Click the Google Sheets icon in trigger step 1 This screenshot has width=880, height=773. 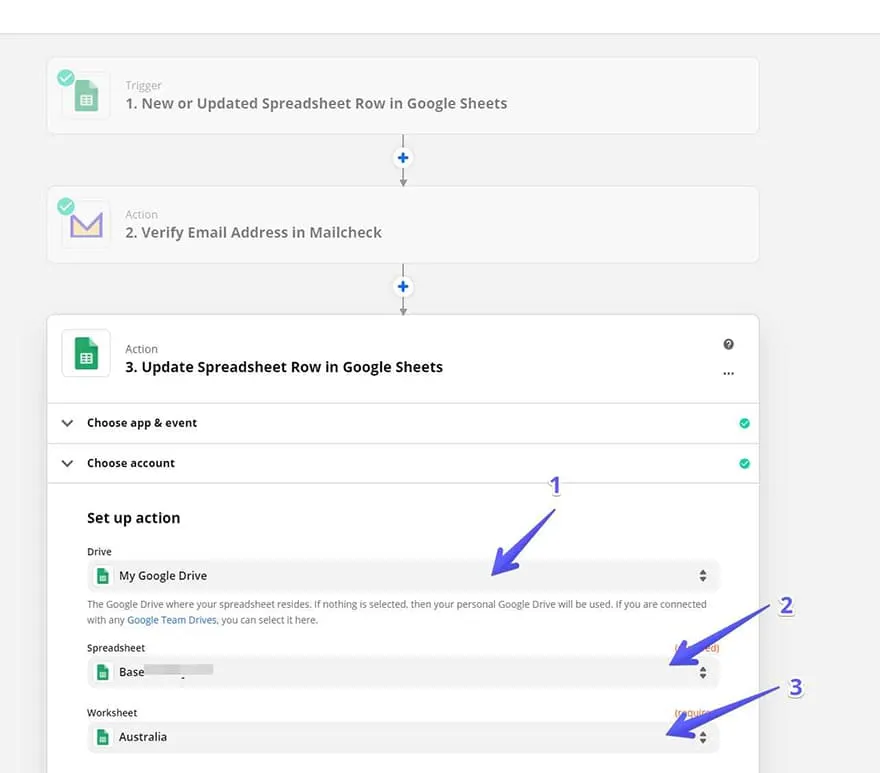87,97
